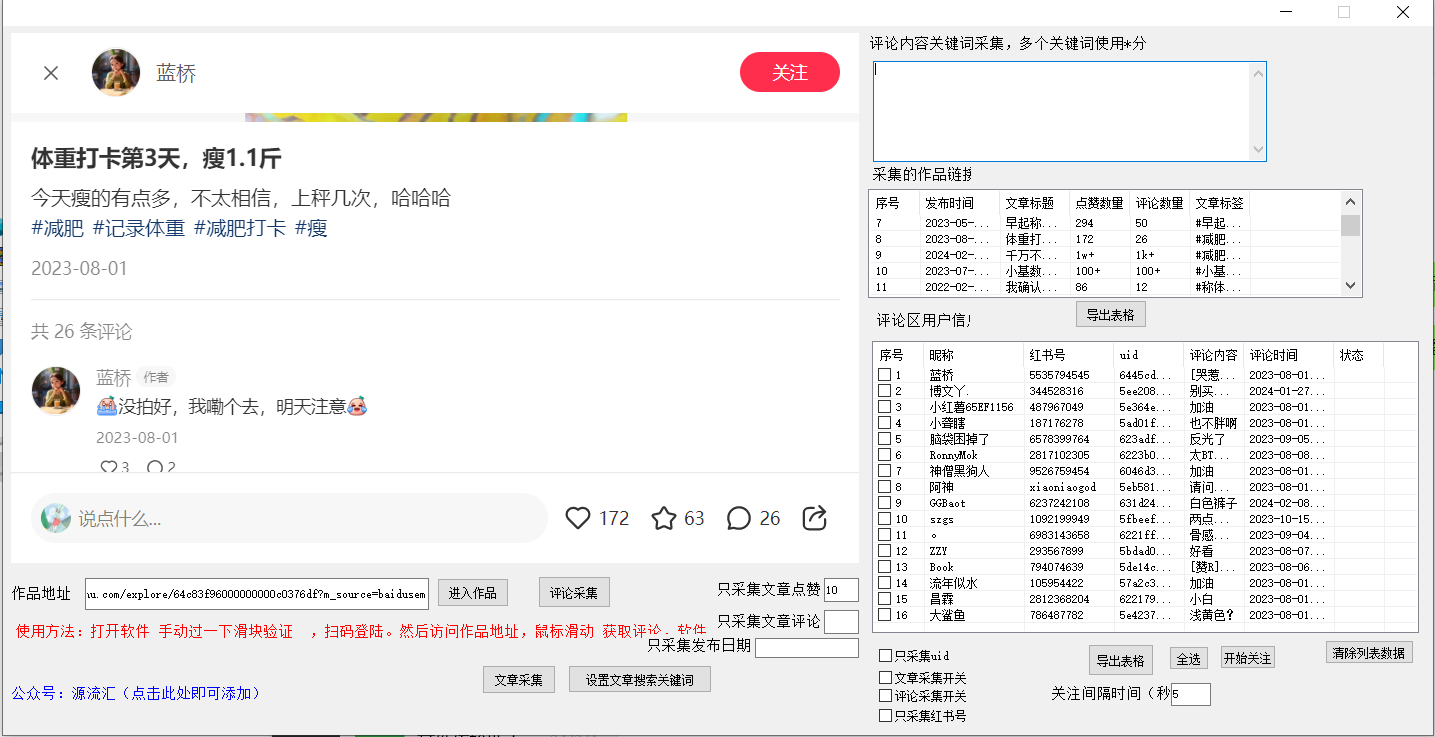Click the 作品地址 URL input field
The image size is (1435, 737).
click(x=257, y=593)
